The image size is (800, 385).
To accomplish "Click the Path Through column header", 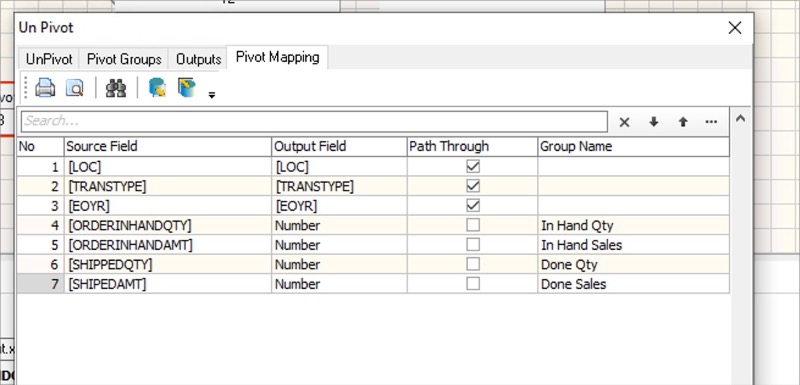I will point(472,146).
